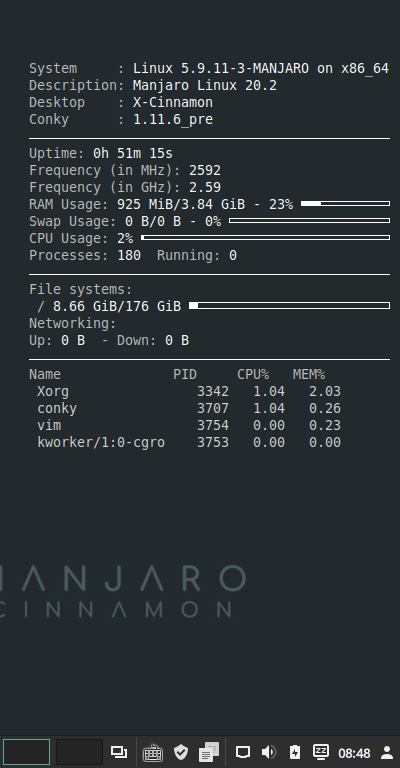
Task: Click the Processes: 180 text
Action: (x=85, y=256)
